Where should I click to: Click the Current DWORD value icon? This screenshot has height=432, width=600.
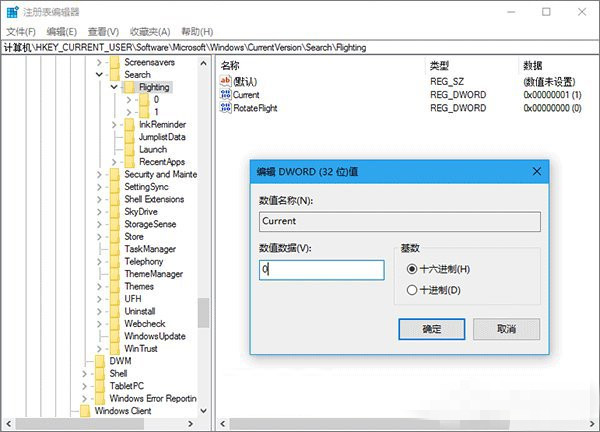(x=225, y=94)
